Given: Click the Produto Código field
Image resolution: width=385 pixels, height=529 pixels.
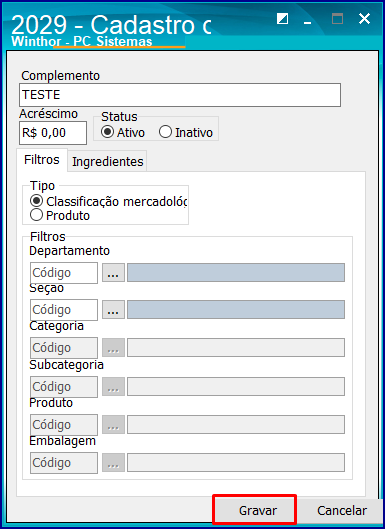Looking at the screenshot, I should click(x=64, y=425).
